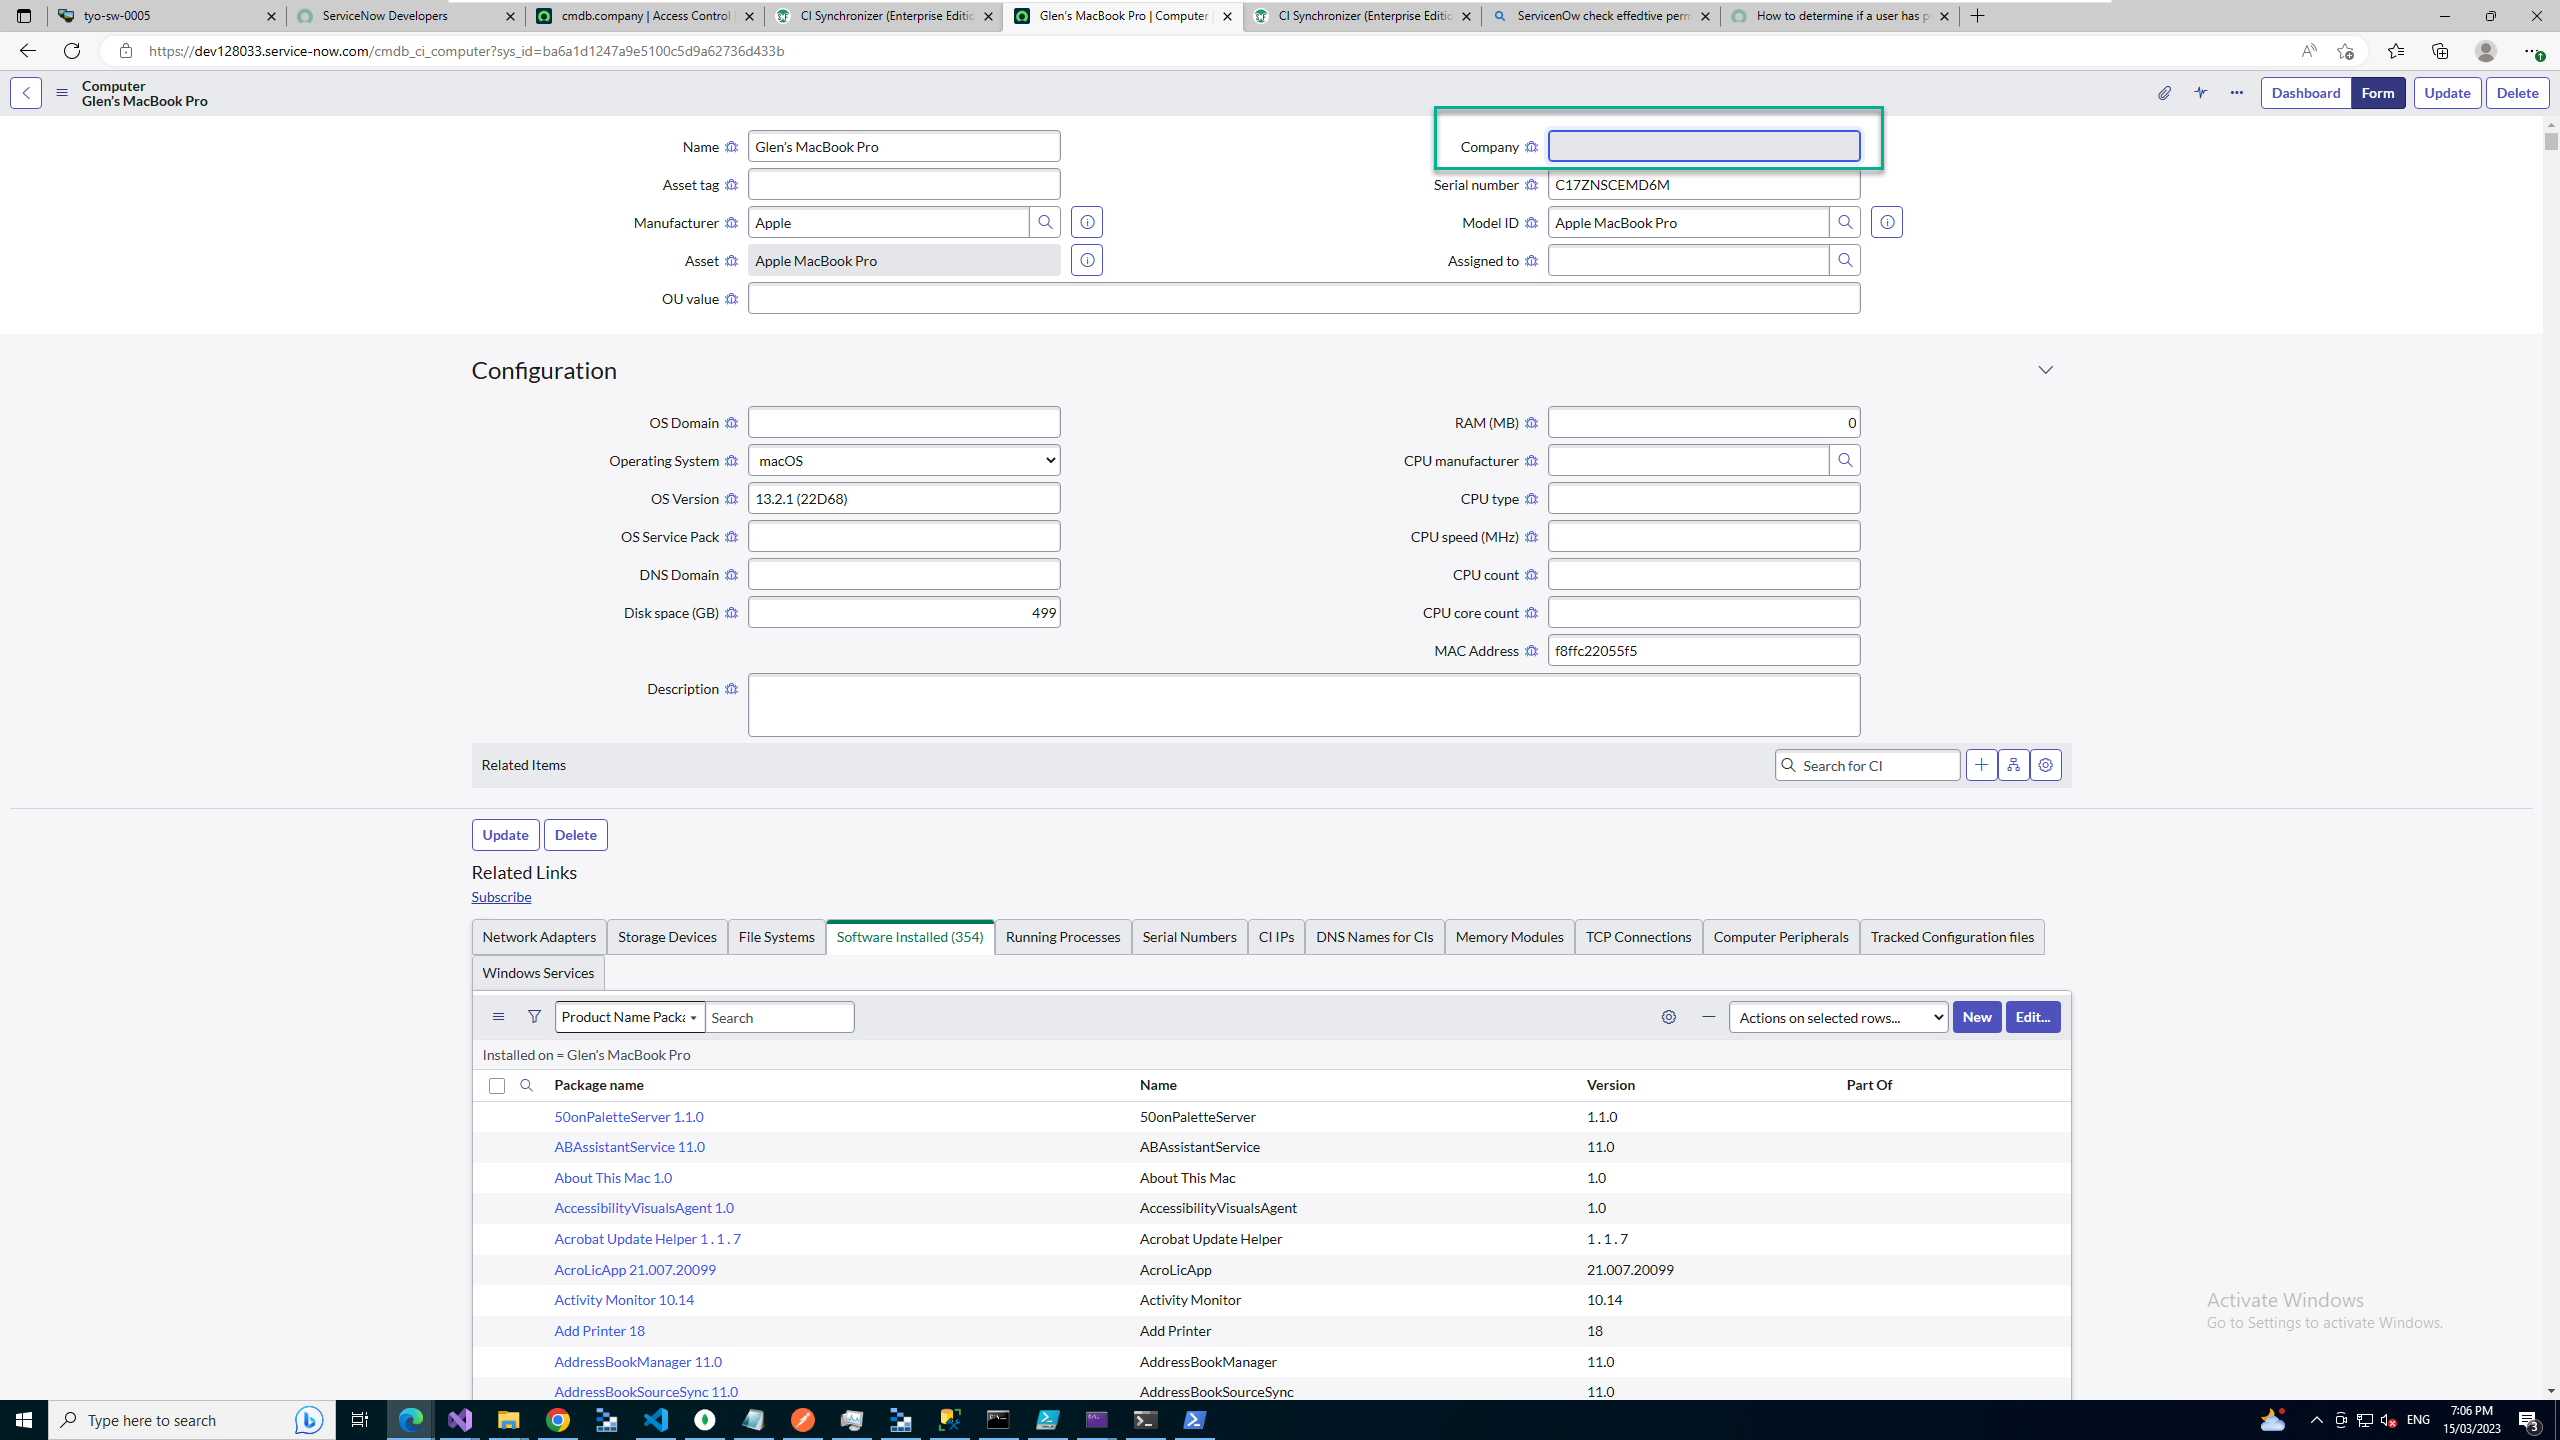2560x1440 pixels.
Task: Open more options ellipsis in form header
Action: pyautogui.click(x=2237, y=93)
